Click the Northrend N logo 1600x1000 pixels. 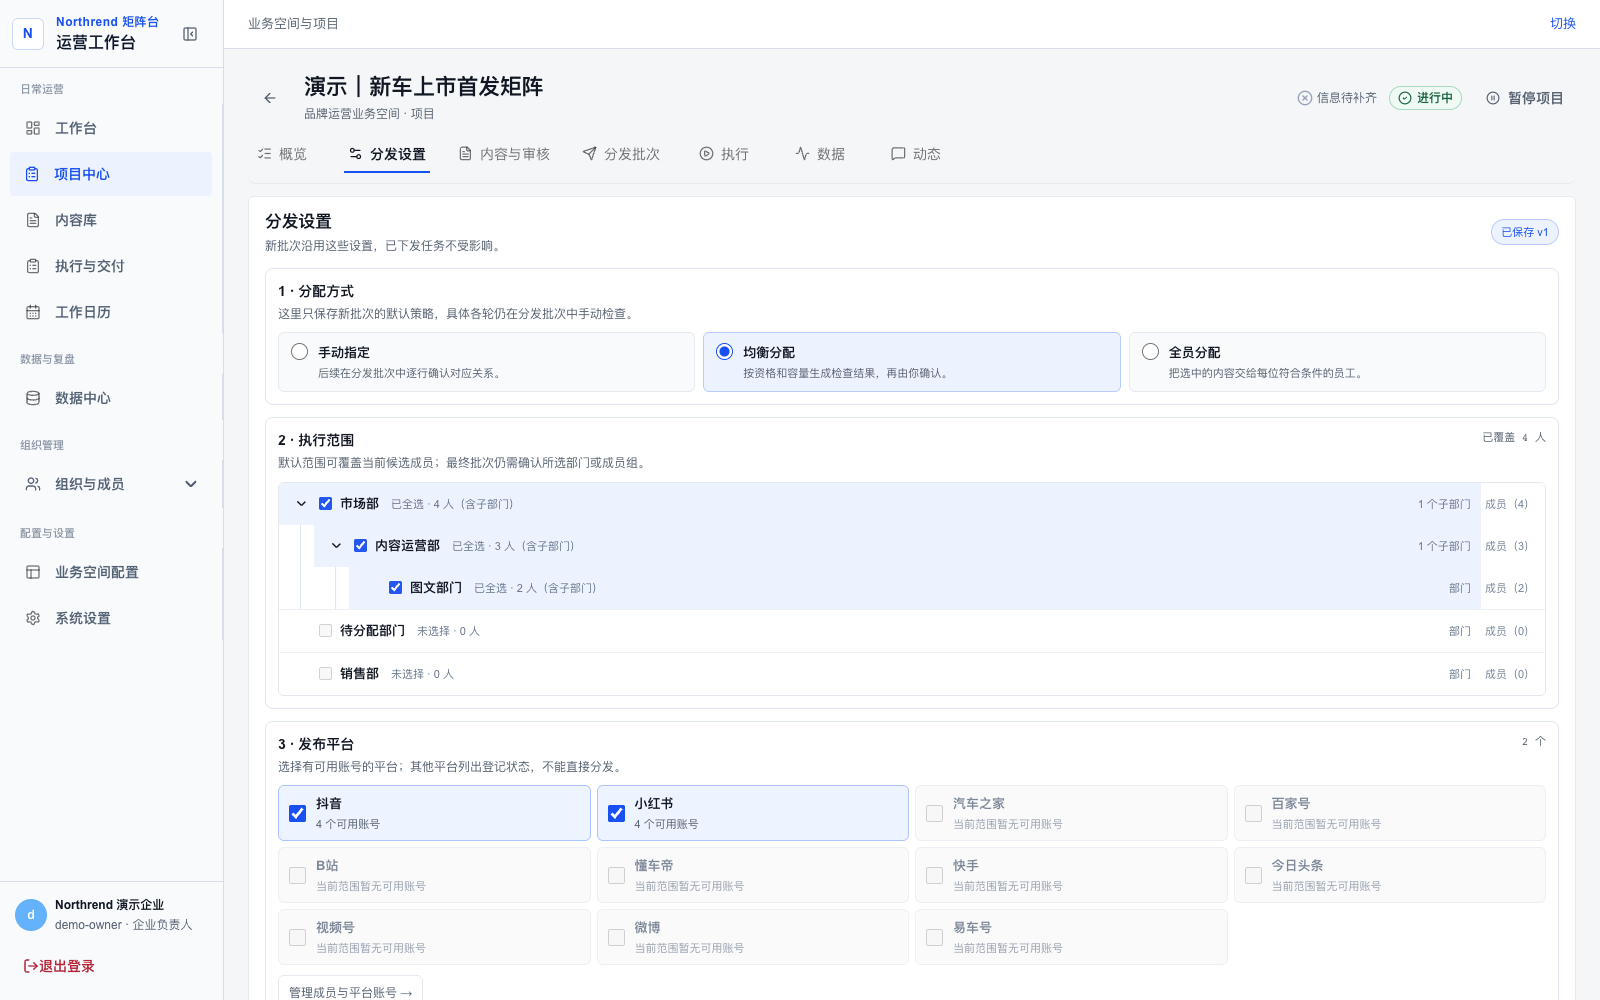click(28, 33)
